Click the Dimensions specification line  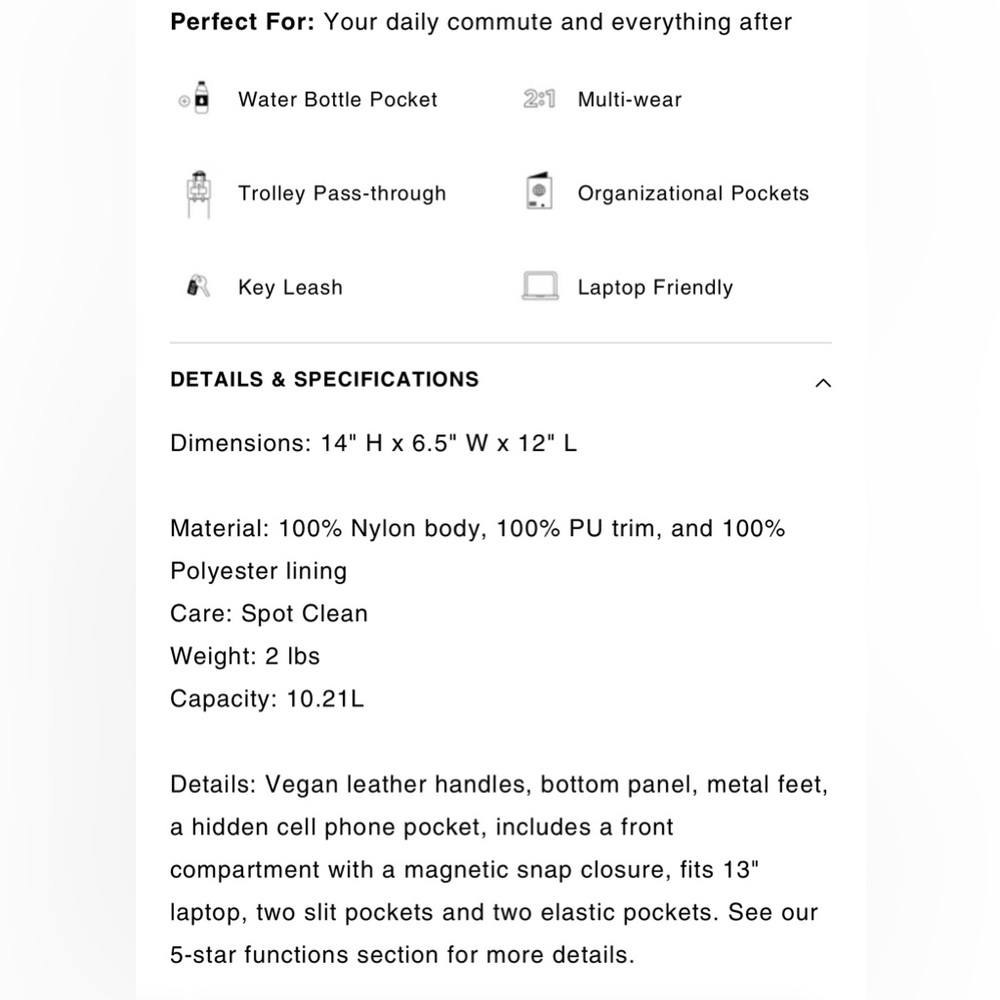pos(373,443)
